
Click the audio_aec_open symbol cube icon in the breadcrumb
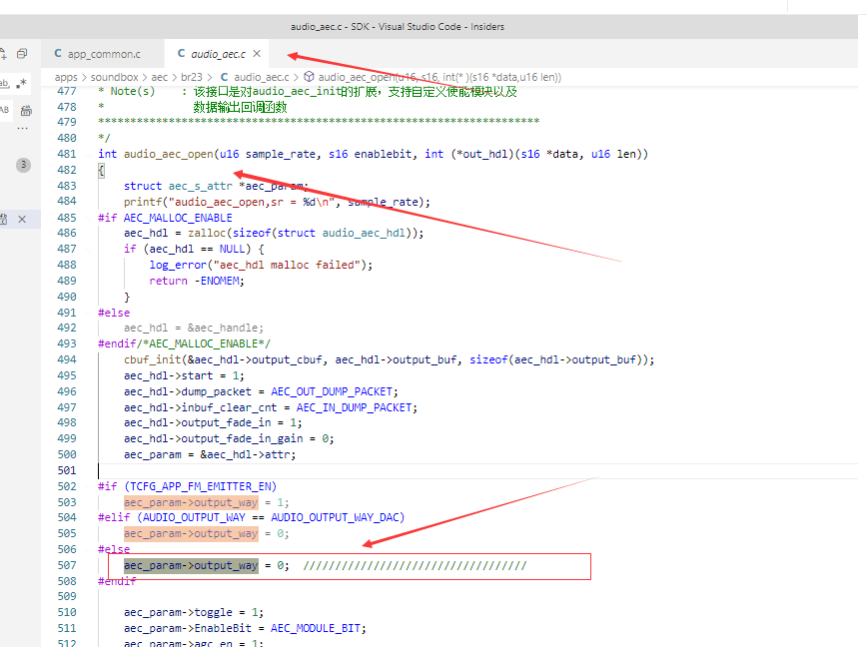click(309, 76)
